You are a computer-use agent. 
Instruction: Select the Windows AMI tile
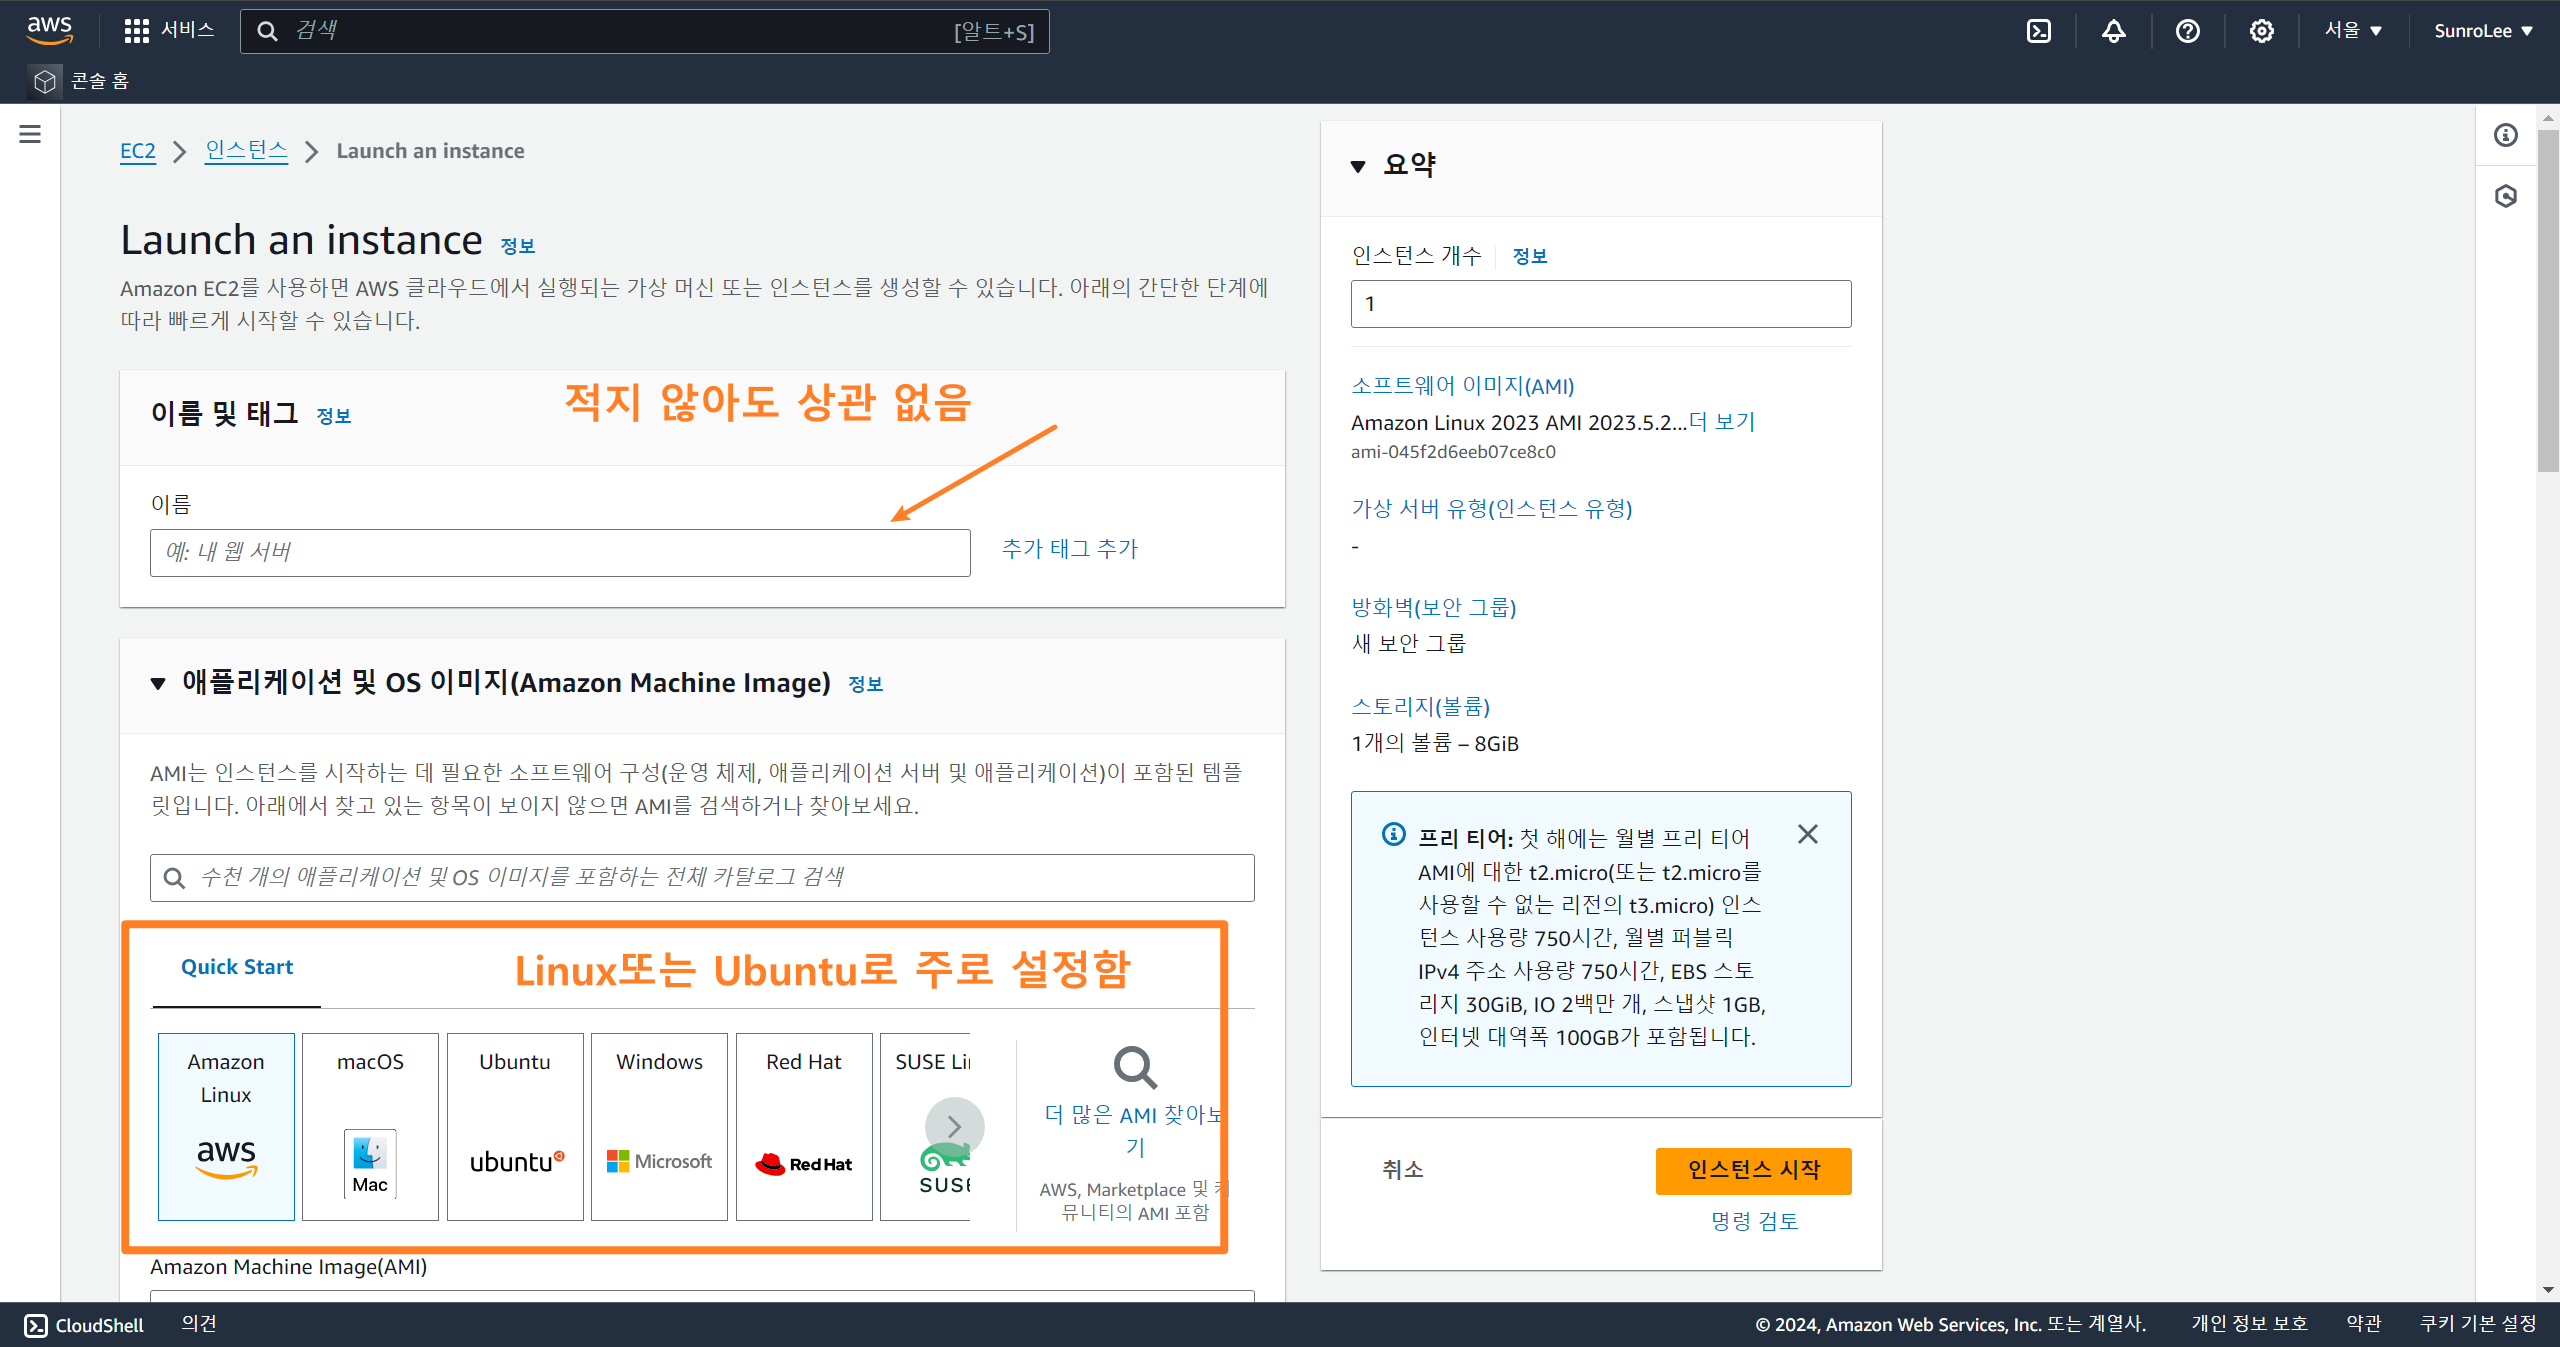point(659,1126)
